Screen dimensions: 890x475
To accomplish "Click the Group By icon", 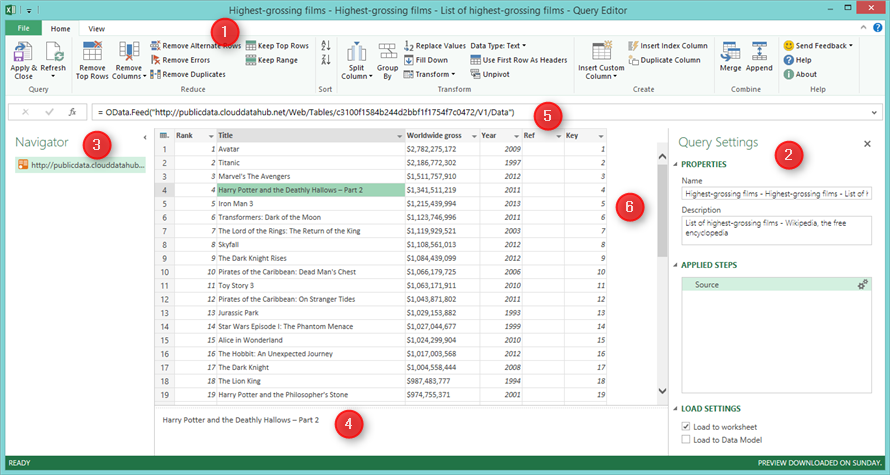I will pos(387,52).
